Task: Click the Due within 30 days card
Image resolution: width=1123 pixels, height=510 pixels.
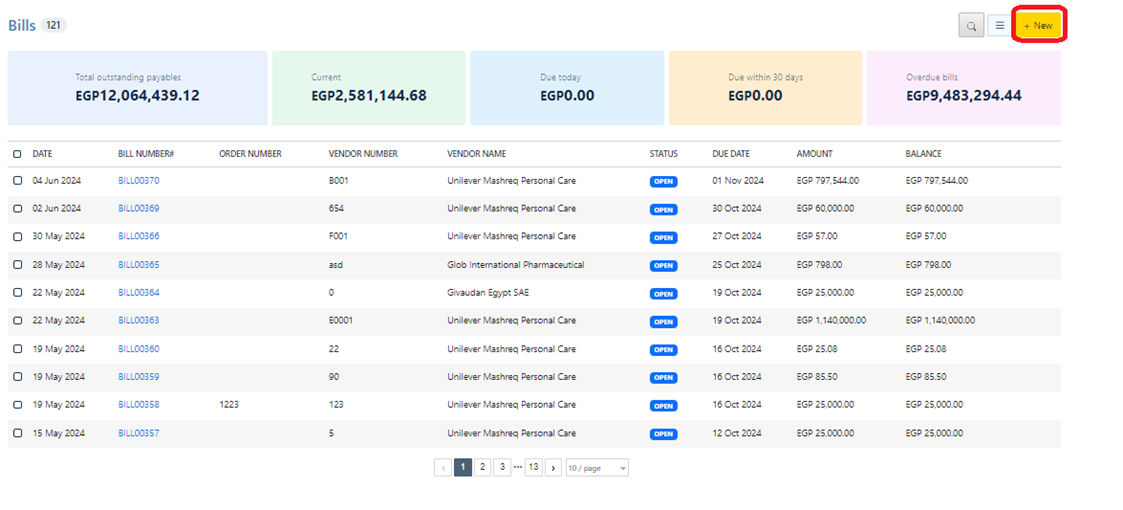Action: pyautogui.click(x=765, y=88)
